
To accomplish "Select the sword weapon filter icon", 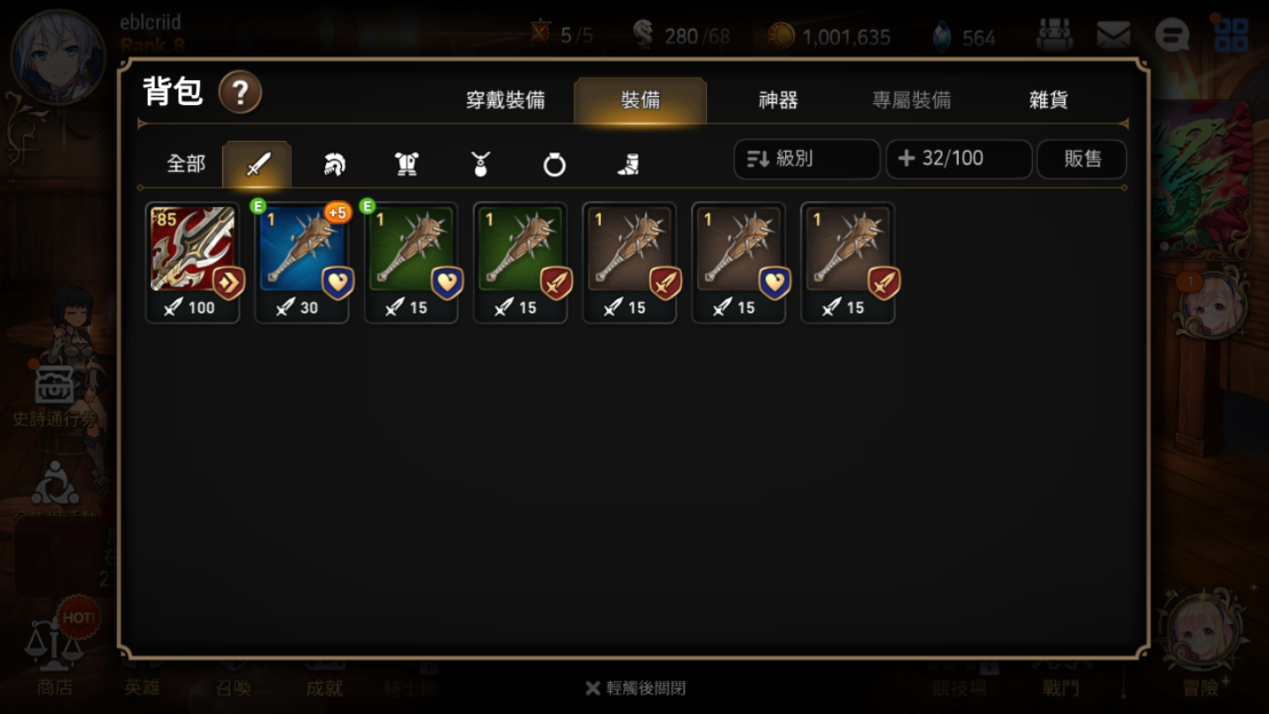I will (258, 164).
